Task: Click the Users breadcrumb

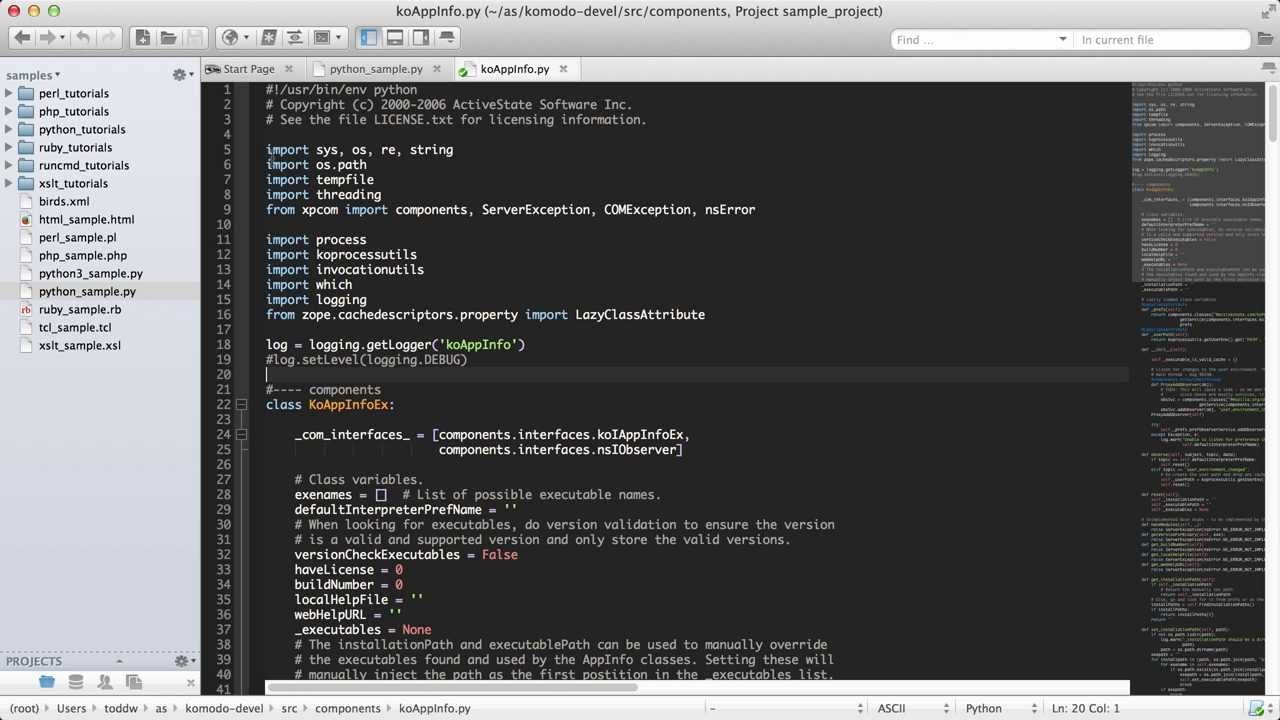Action: click(x=71, y=708)
